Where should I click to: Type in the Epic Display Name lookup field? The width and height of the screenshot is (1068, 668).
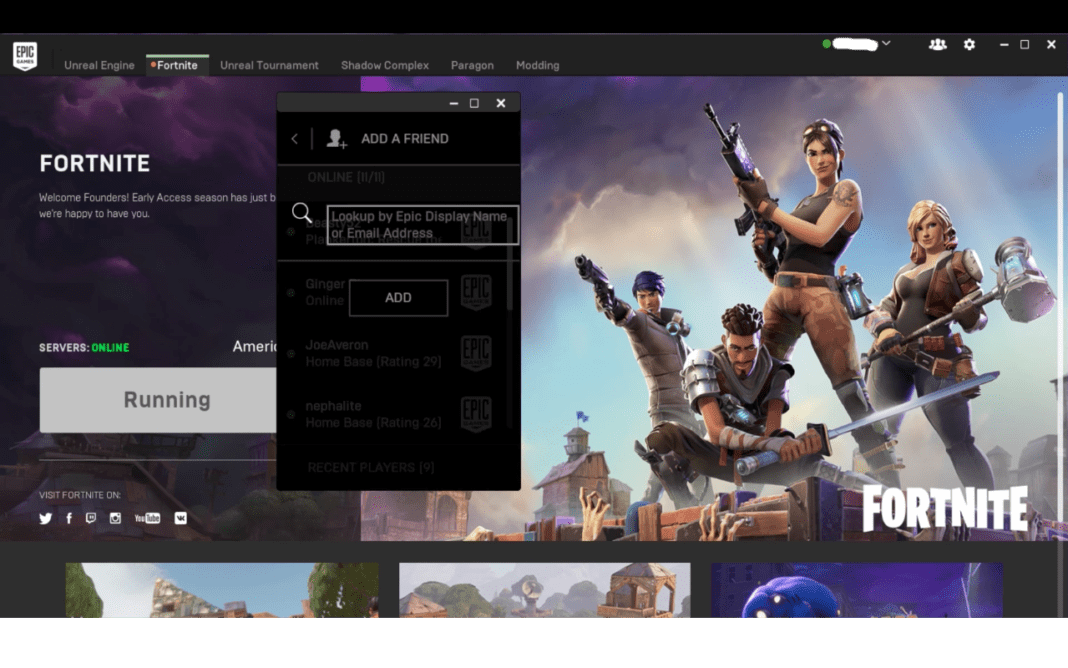[423, 224]
